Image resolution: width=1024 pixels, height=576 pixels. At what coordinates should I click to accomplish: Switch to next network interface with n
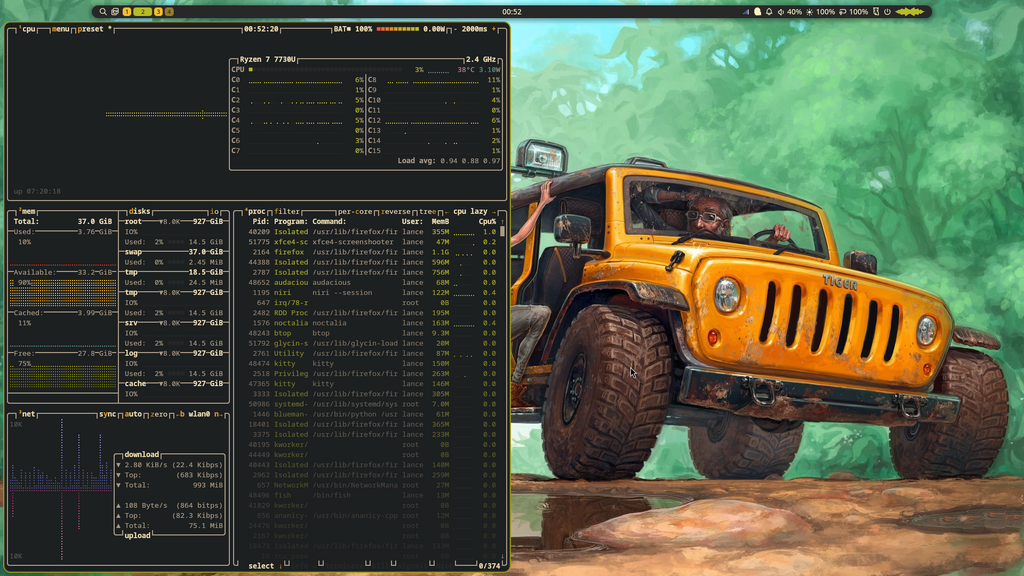coord(217,414)
